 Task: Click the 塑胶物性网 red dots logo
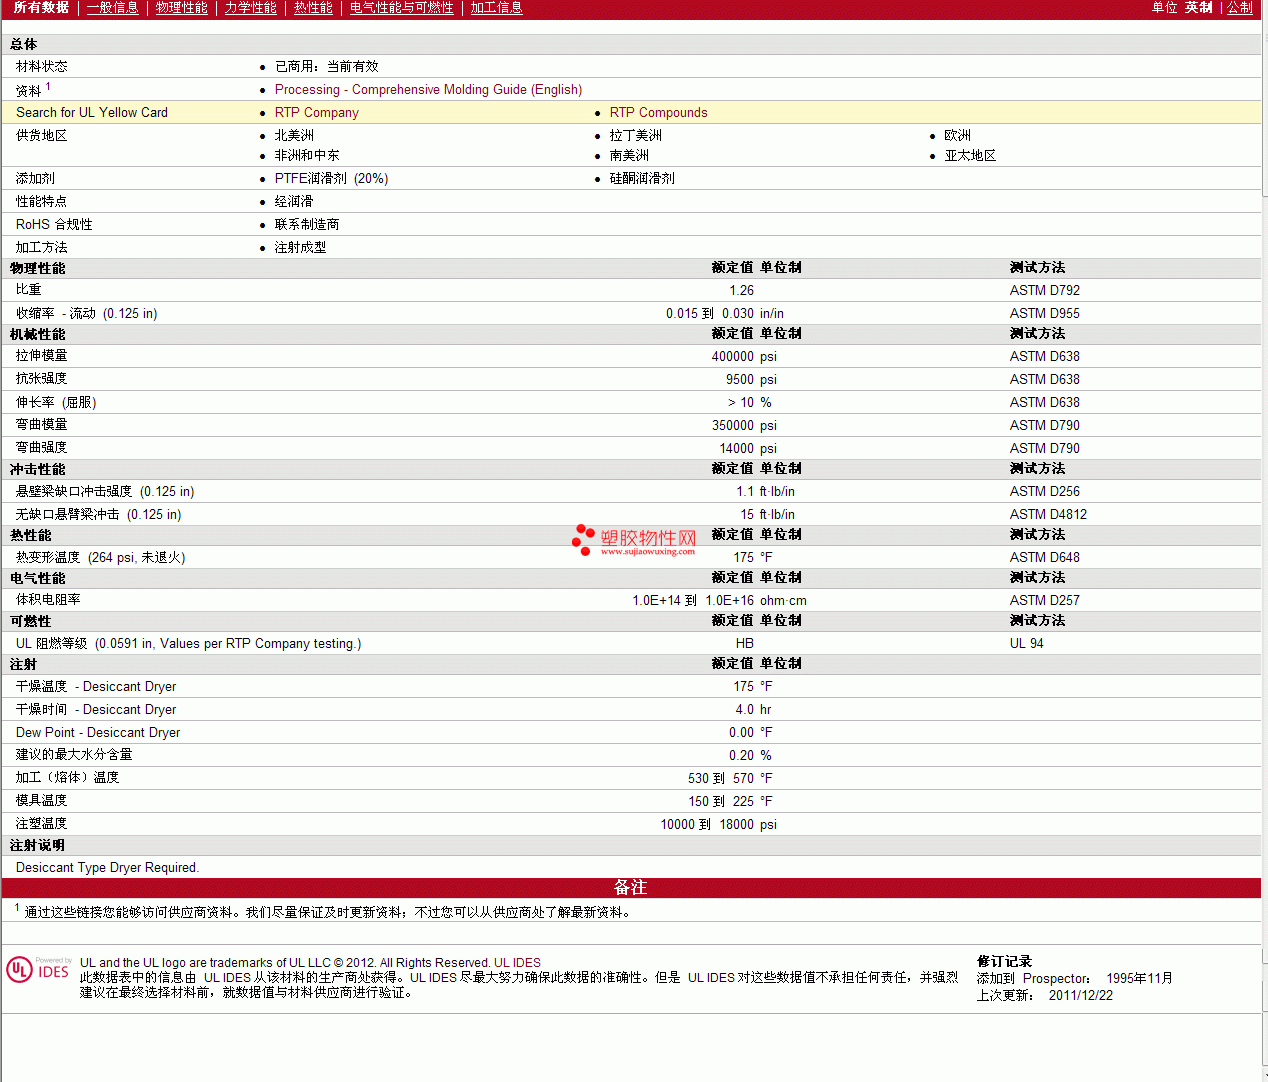point(583,539)
